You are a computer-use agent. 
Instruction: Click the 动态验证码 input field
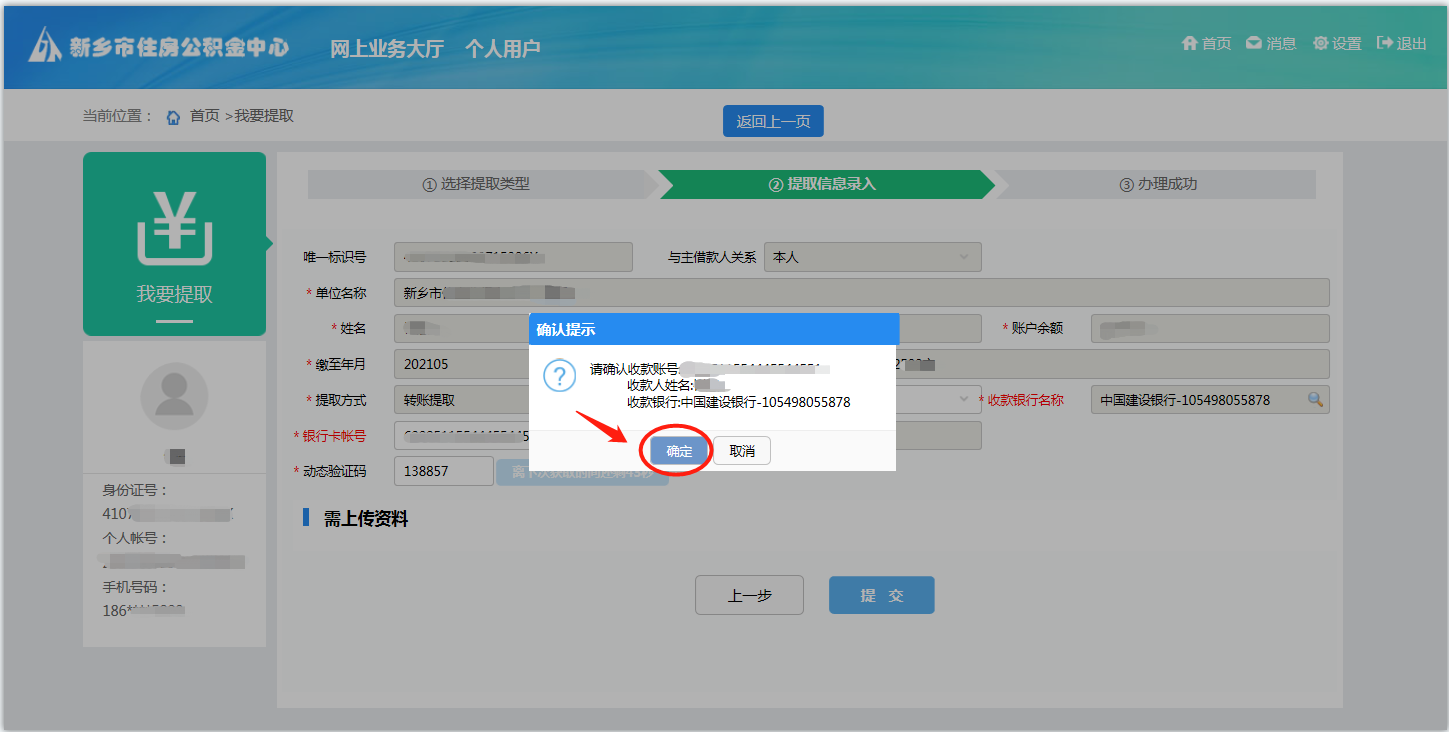point(444,471)
